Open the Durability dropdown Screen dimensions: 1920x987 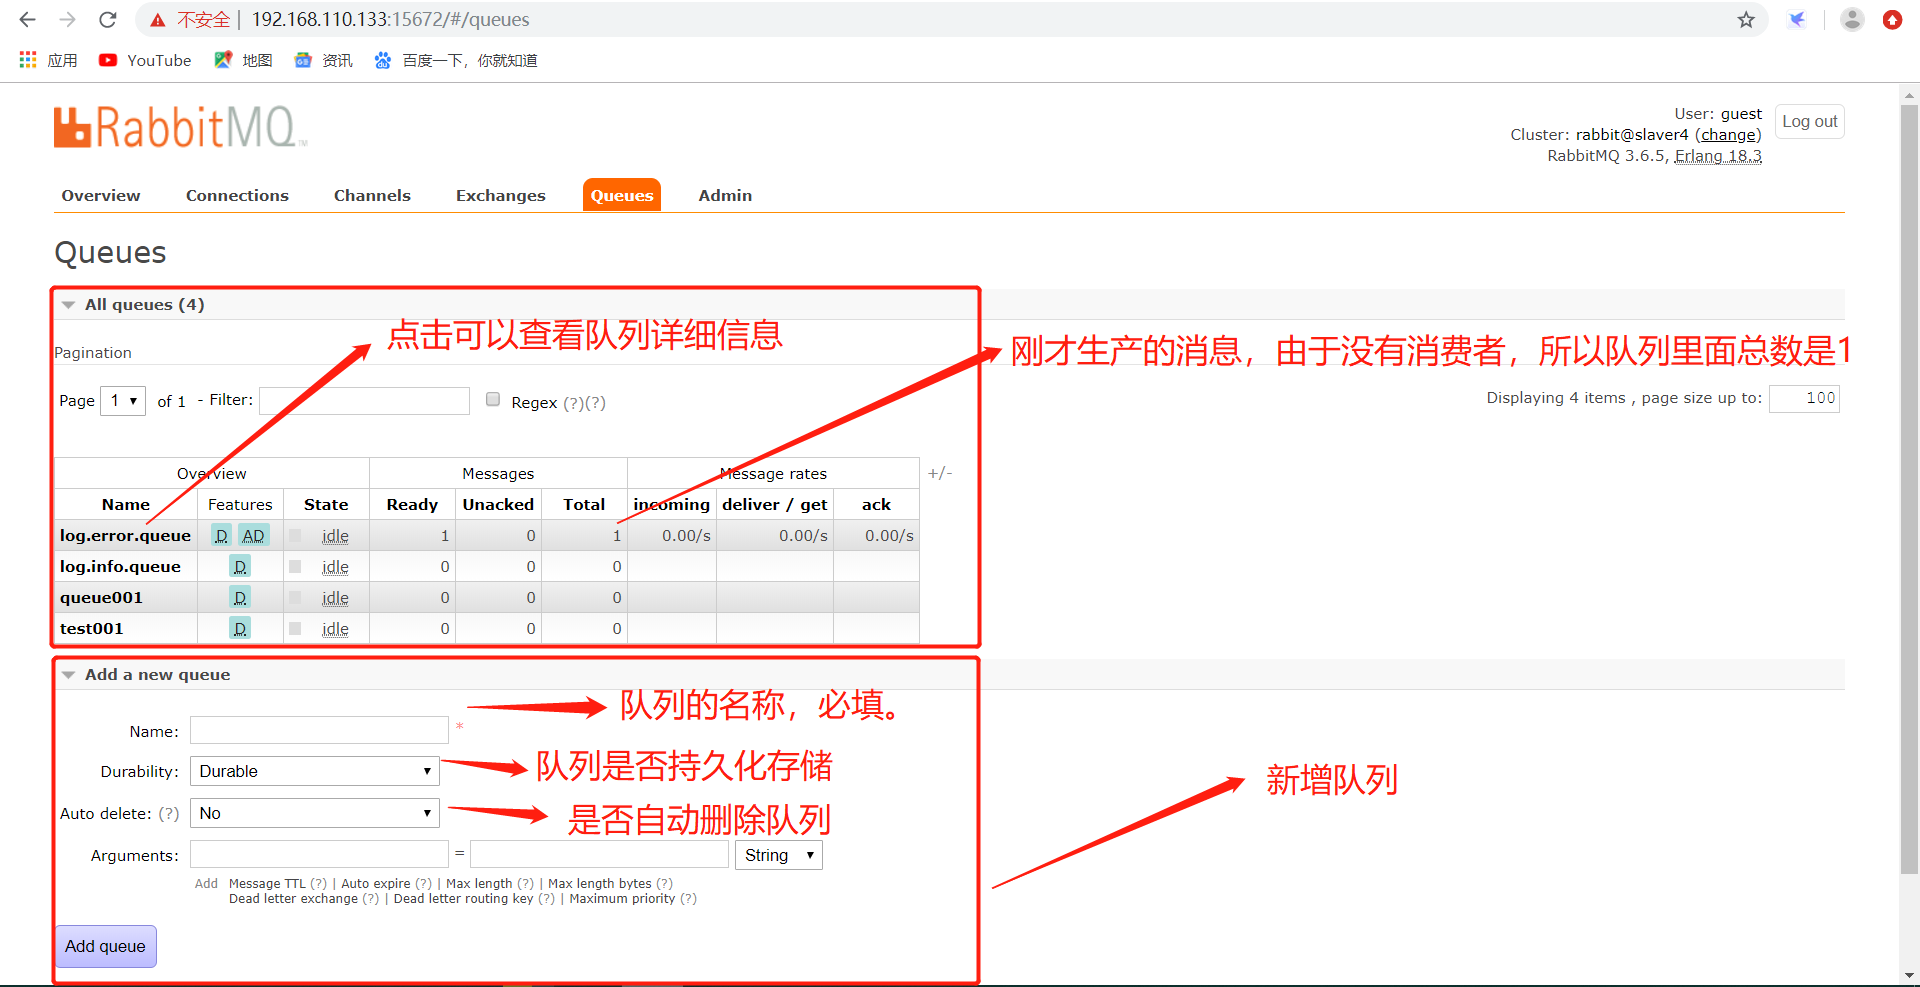[315, 771]
